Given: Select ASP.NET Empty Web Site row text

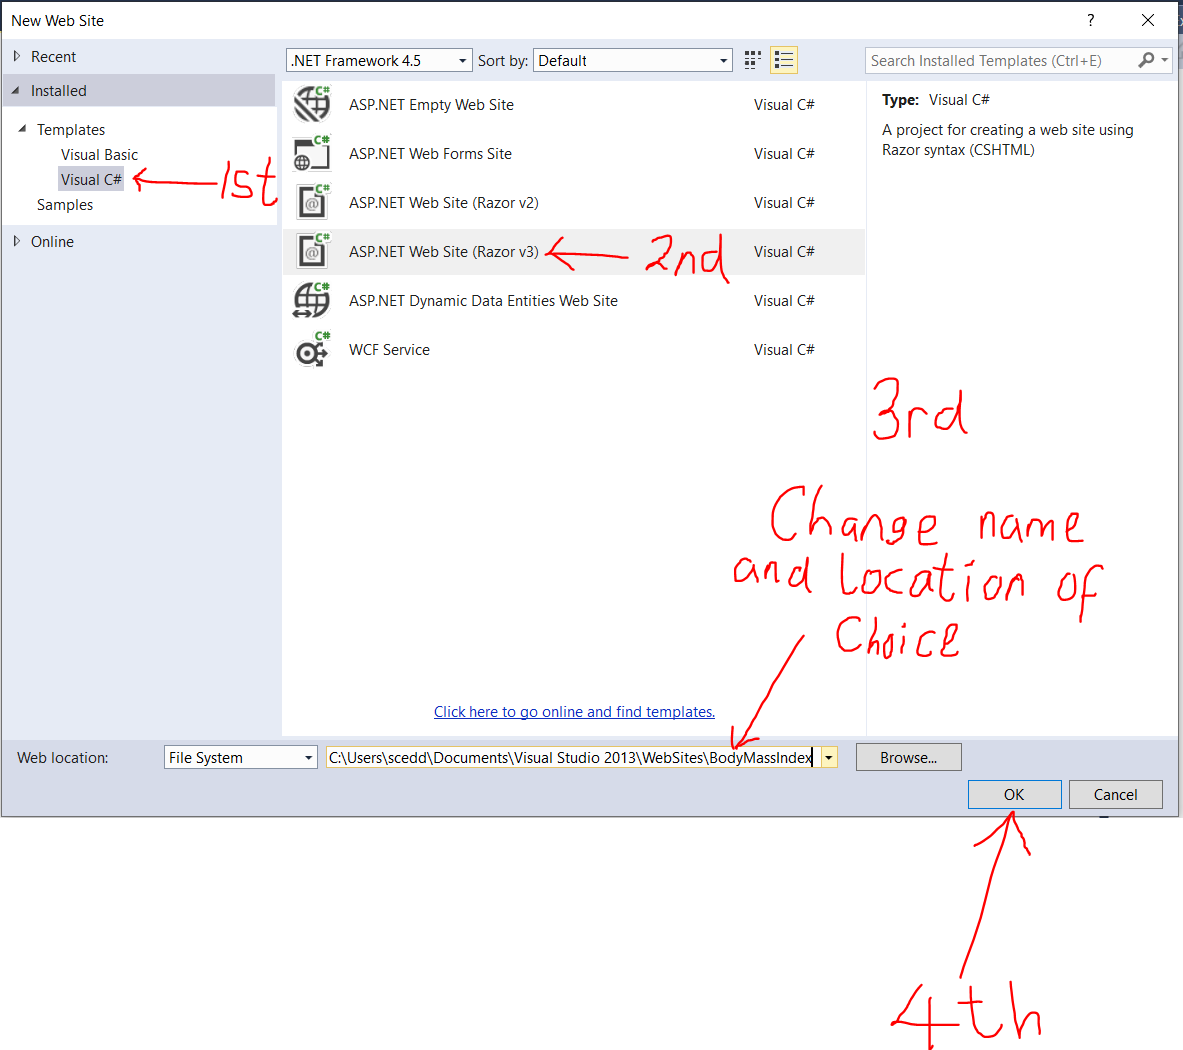Looking at the screenshot, I should [431, 105].
